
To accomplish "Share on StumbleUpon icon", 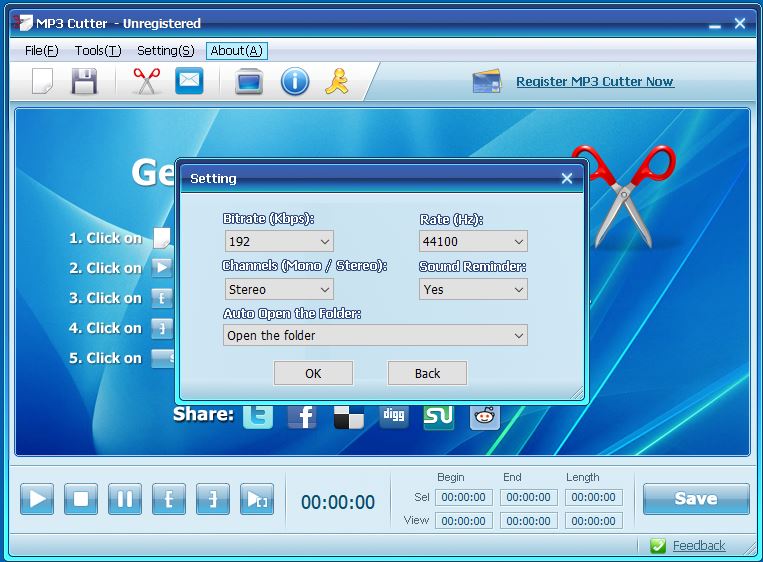I will 438,417.
